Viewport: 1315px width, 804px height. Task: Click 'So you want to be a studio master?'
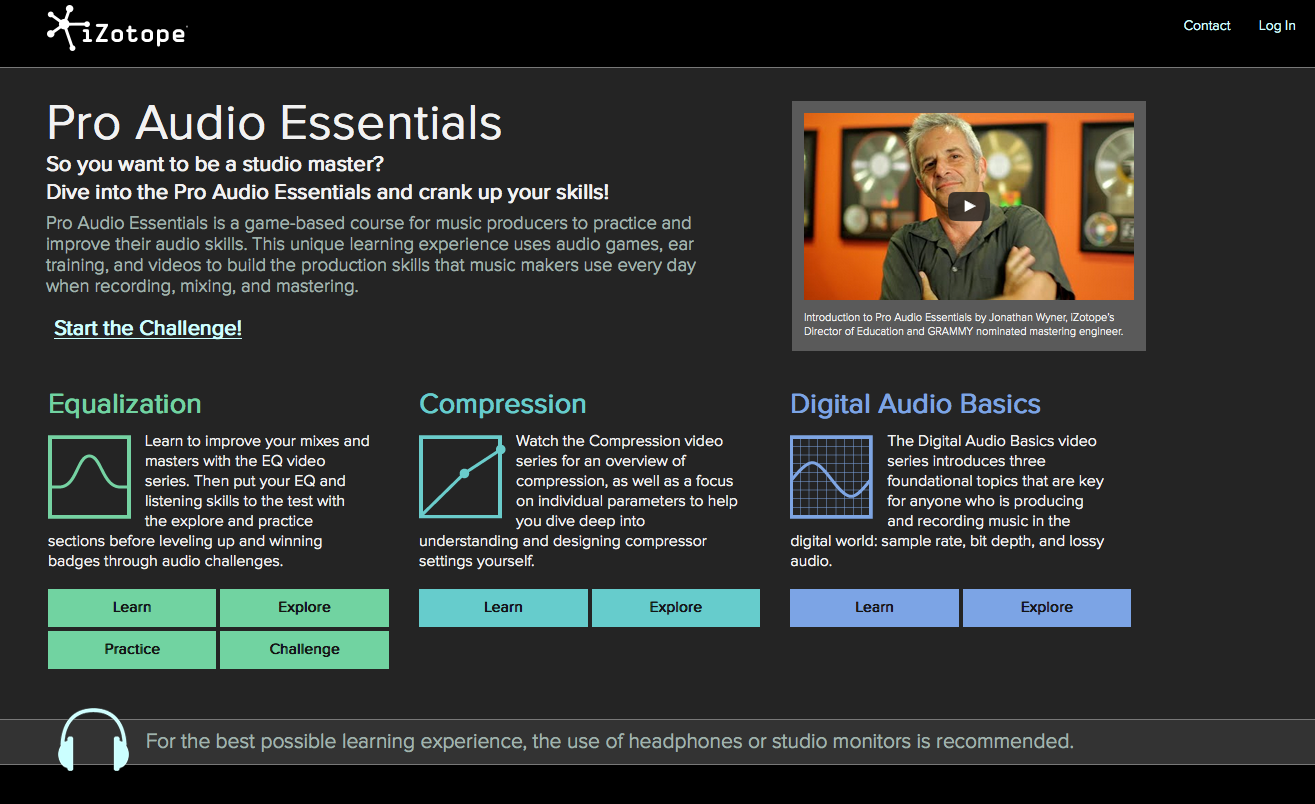coord(215,164)
